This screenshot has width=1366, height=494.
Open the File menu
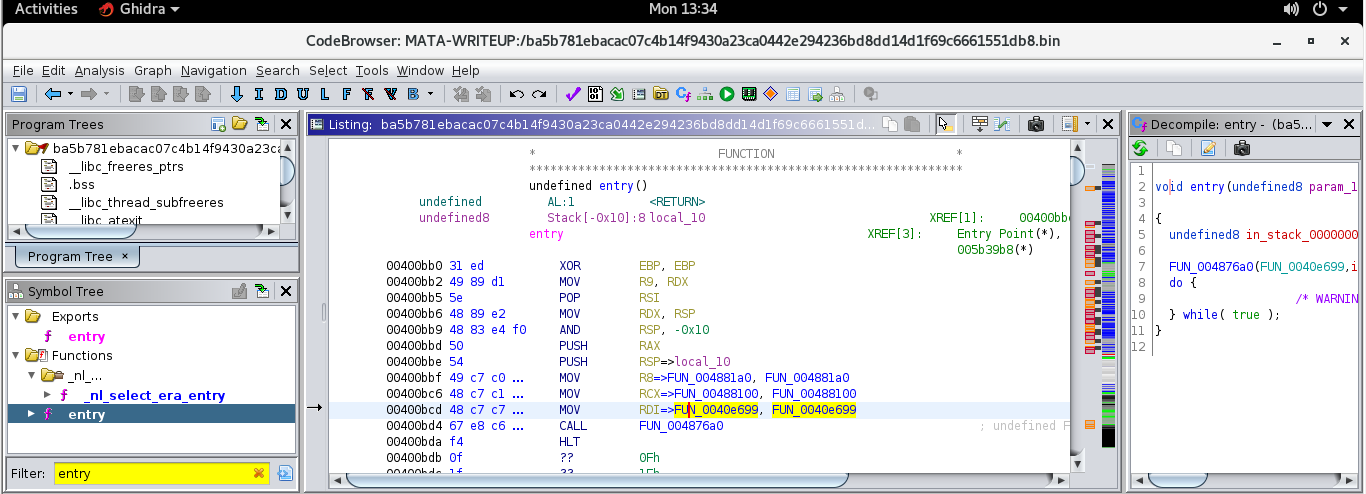(x=23, y=71)
